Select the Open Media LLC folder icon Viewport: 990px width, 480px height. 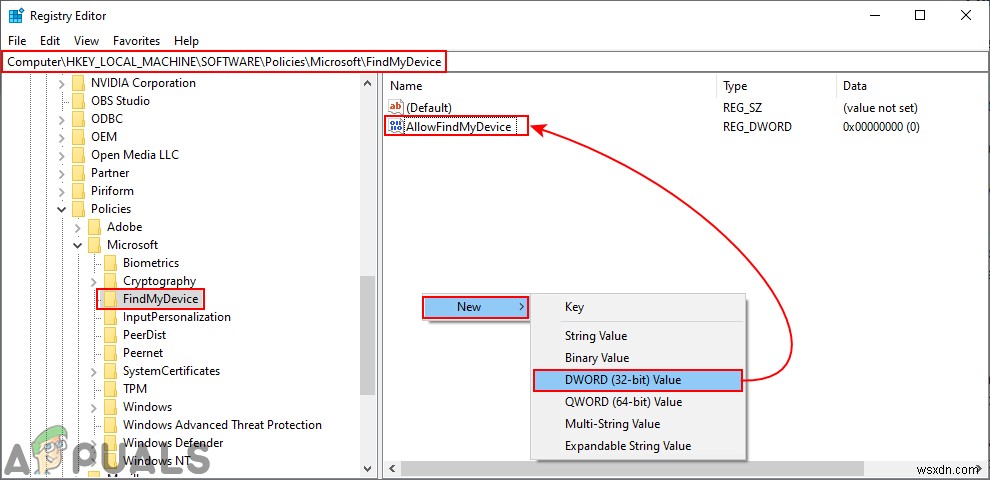click(x=78, y=155)
